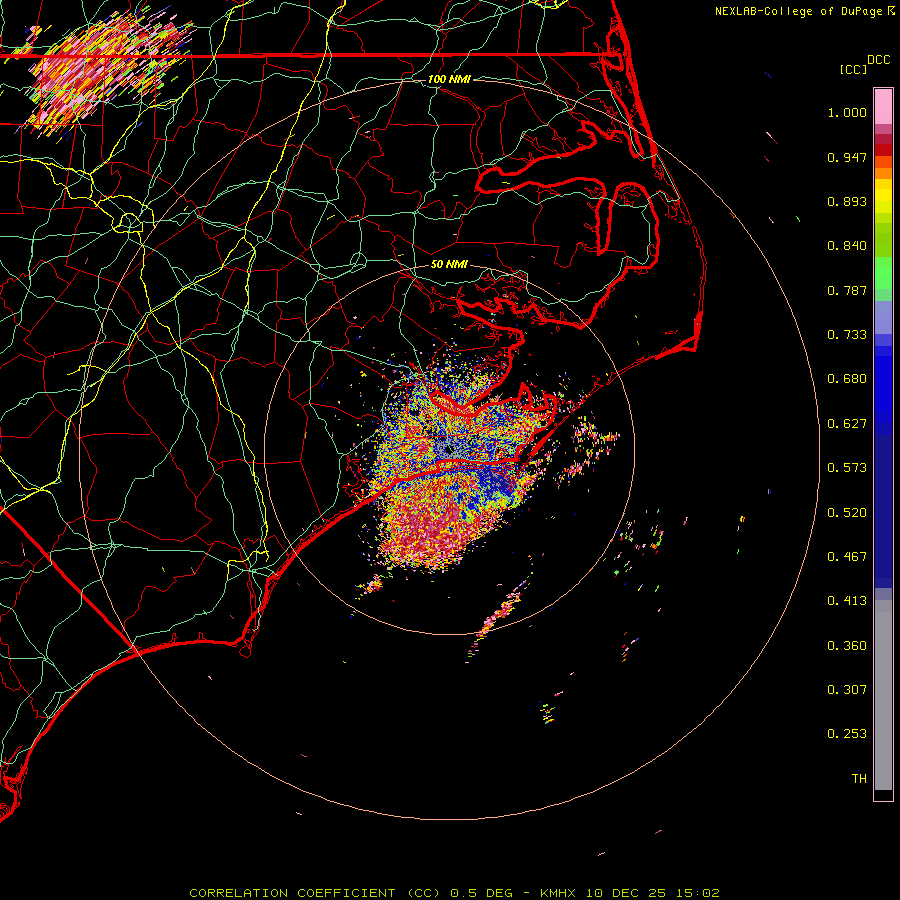This screenshot has width=900, height=900.
Task: Click the light pink top color bar segment
Action: 883,107
